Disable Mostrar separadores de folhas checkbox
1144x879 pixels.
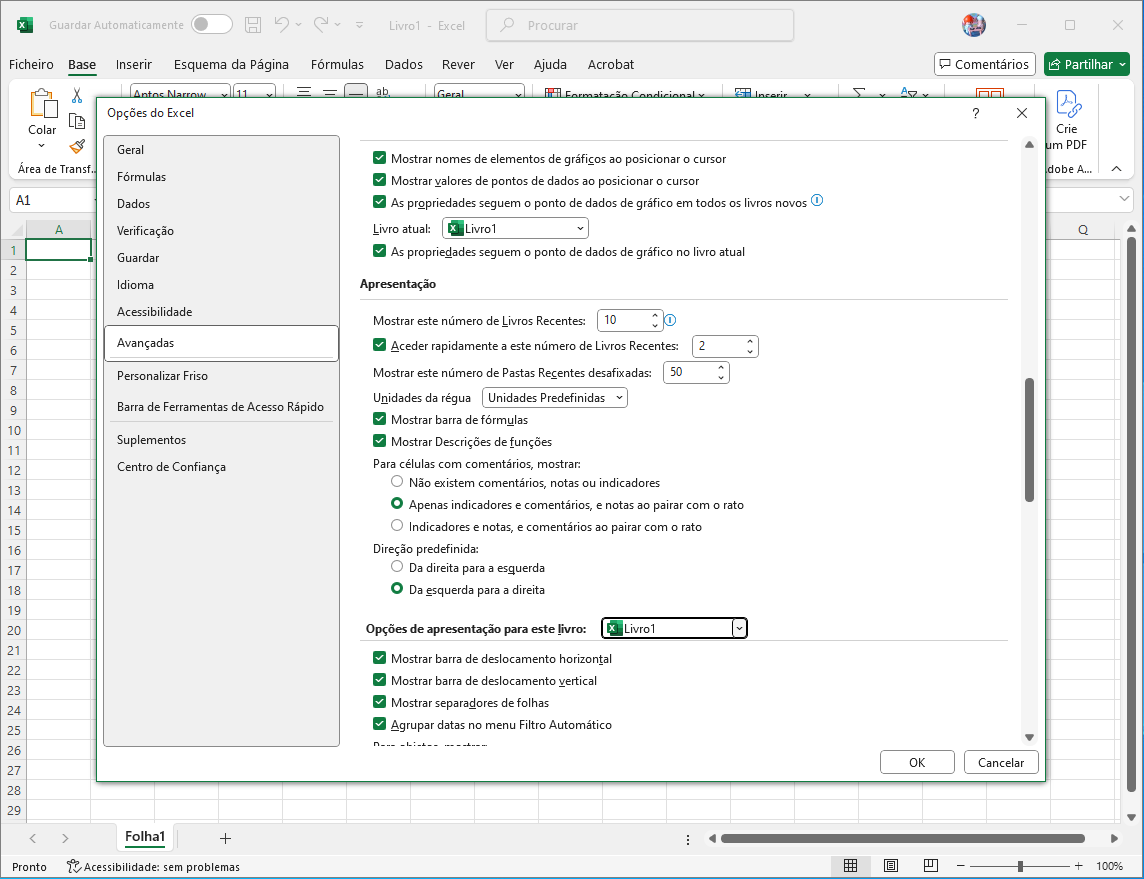tap(379, 702)
